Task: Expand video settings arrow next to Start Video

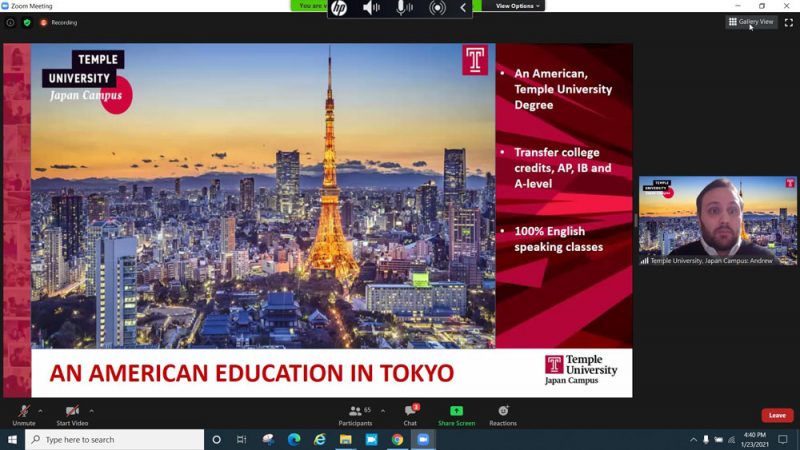Action: pyautogui.click(x=91, y=411)
